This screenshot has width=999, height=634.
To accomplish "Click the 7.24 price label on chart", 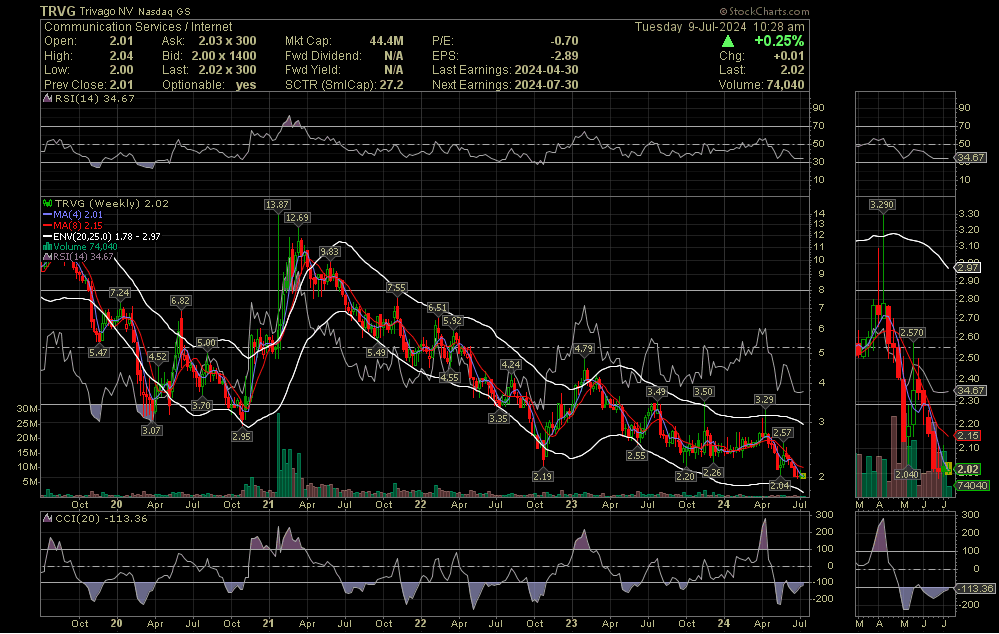I will tap(119, 292).
